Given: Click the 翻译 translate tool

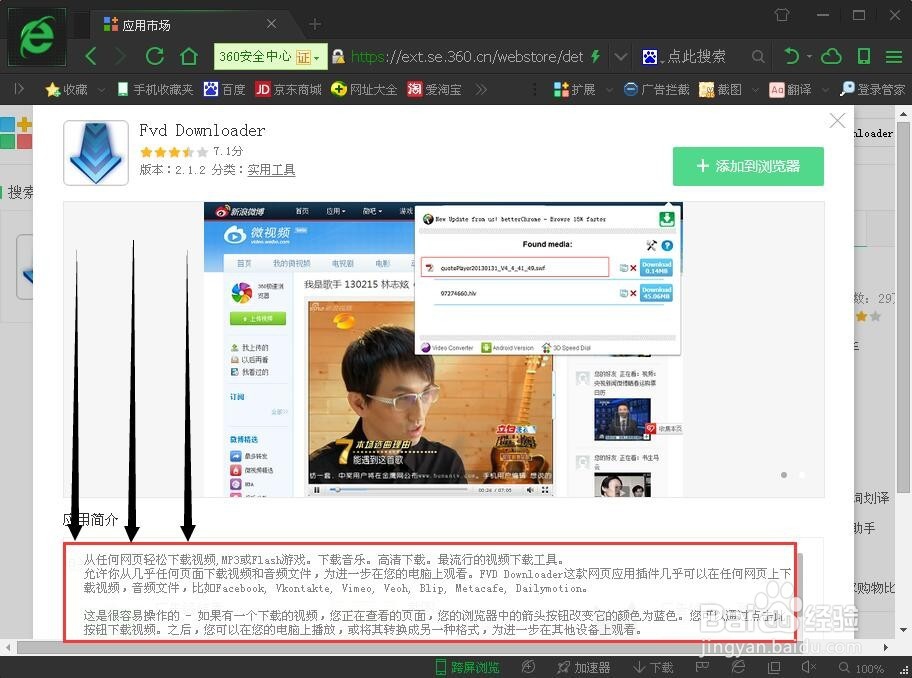Looking at the screenshot, I should (790, 90).
